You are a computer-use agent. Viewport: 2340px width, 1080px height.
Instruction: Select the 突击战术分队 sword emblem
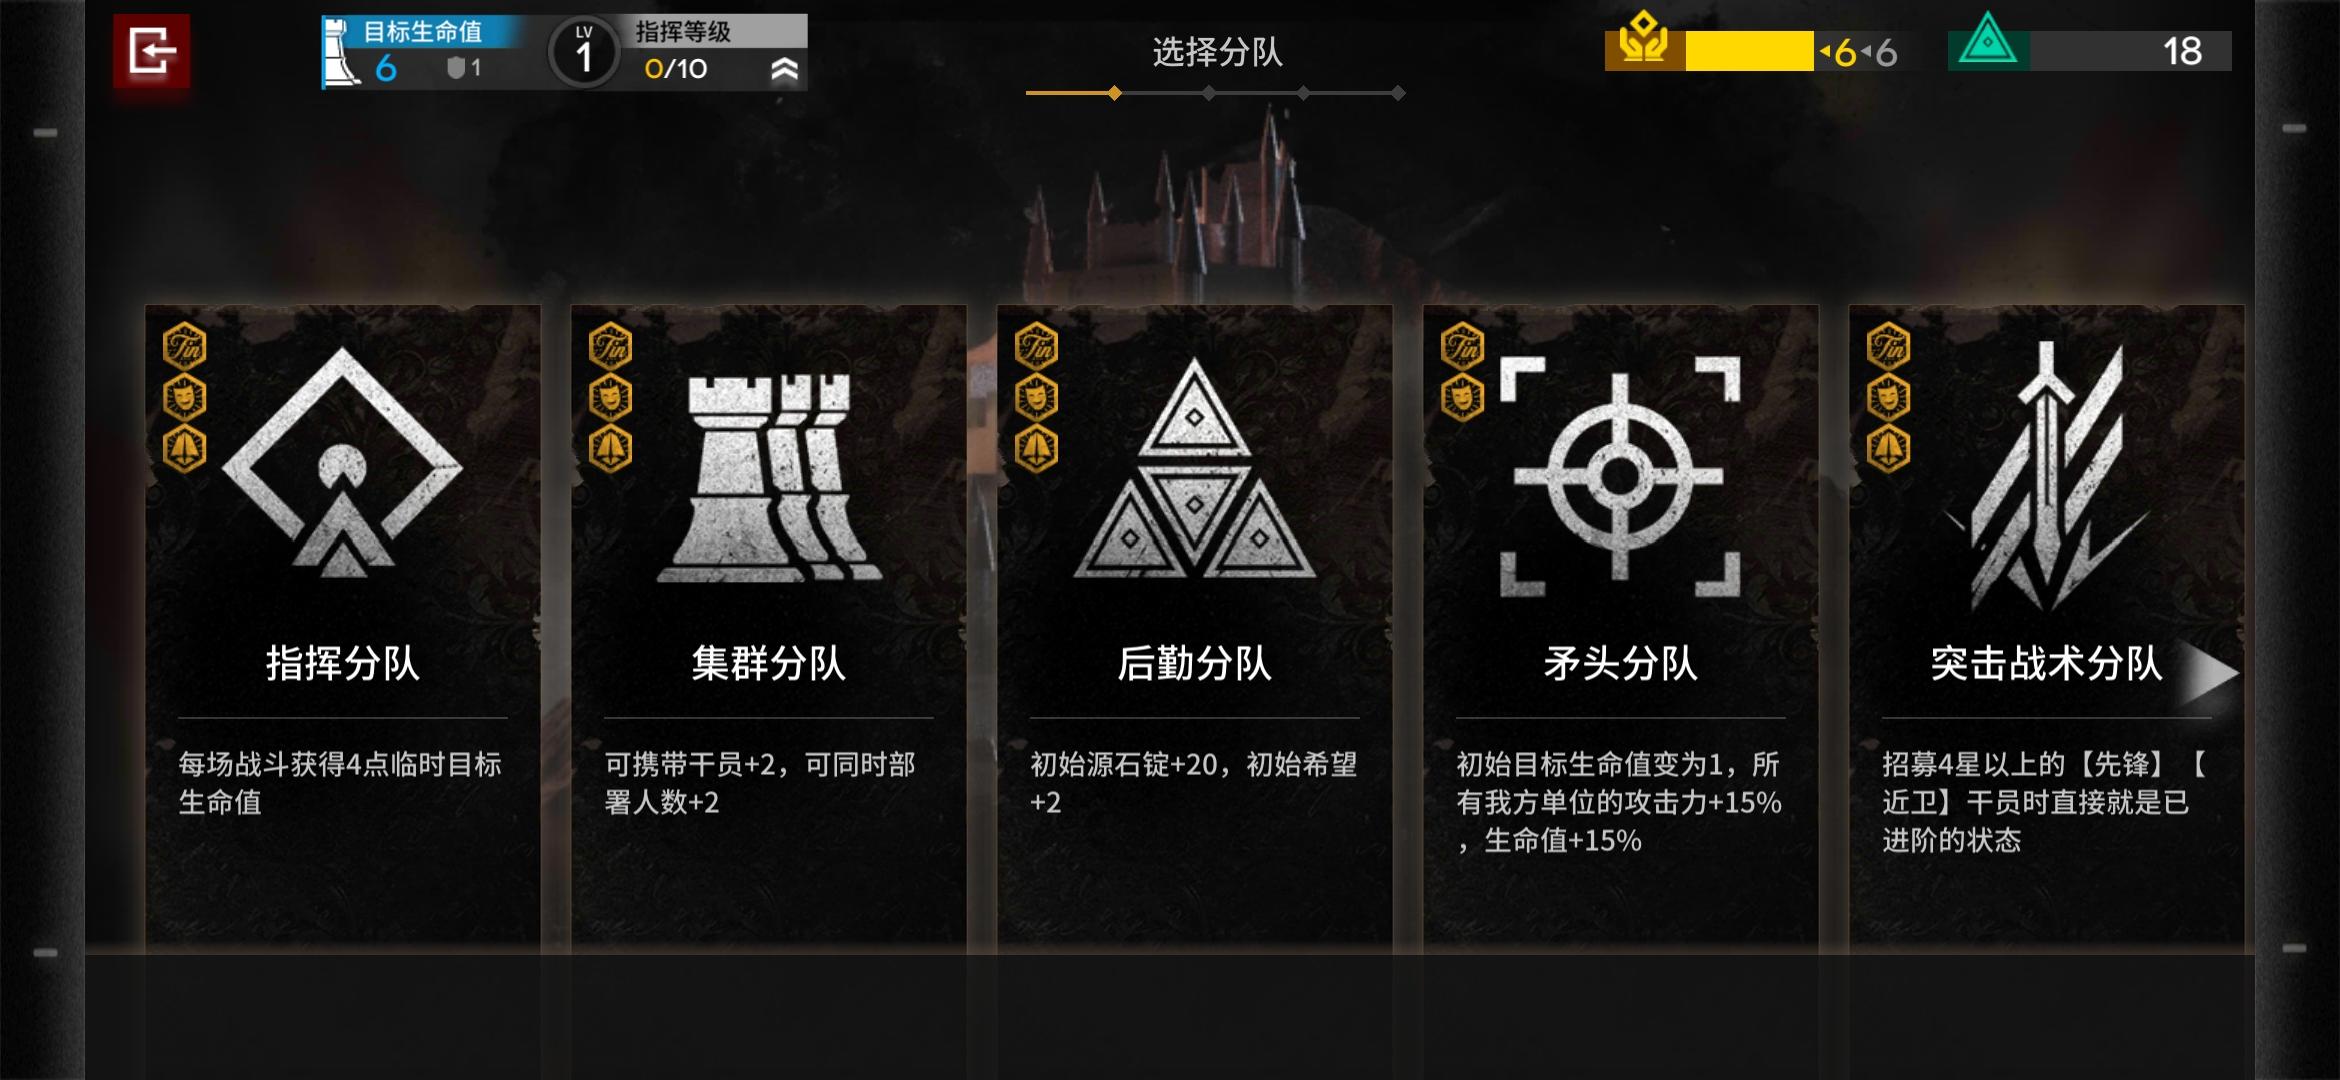(2048, 475)
